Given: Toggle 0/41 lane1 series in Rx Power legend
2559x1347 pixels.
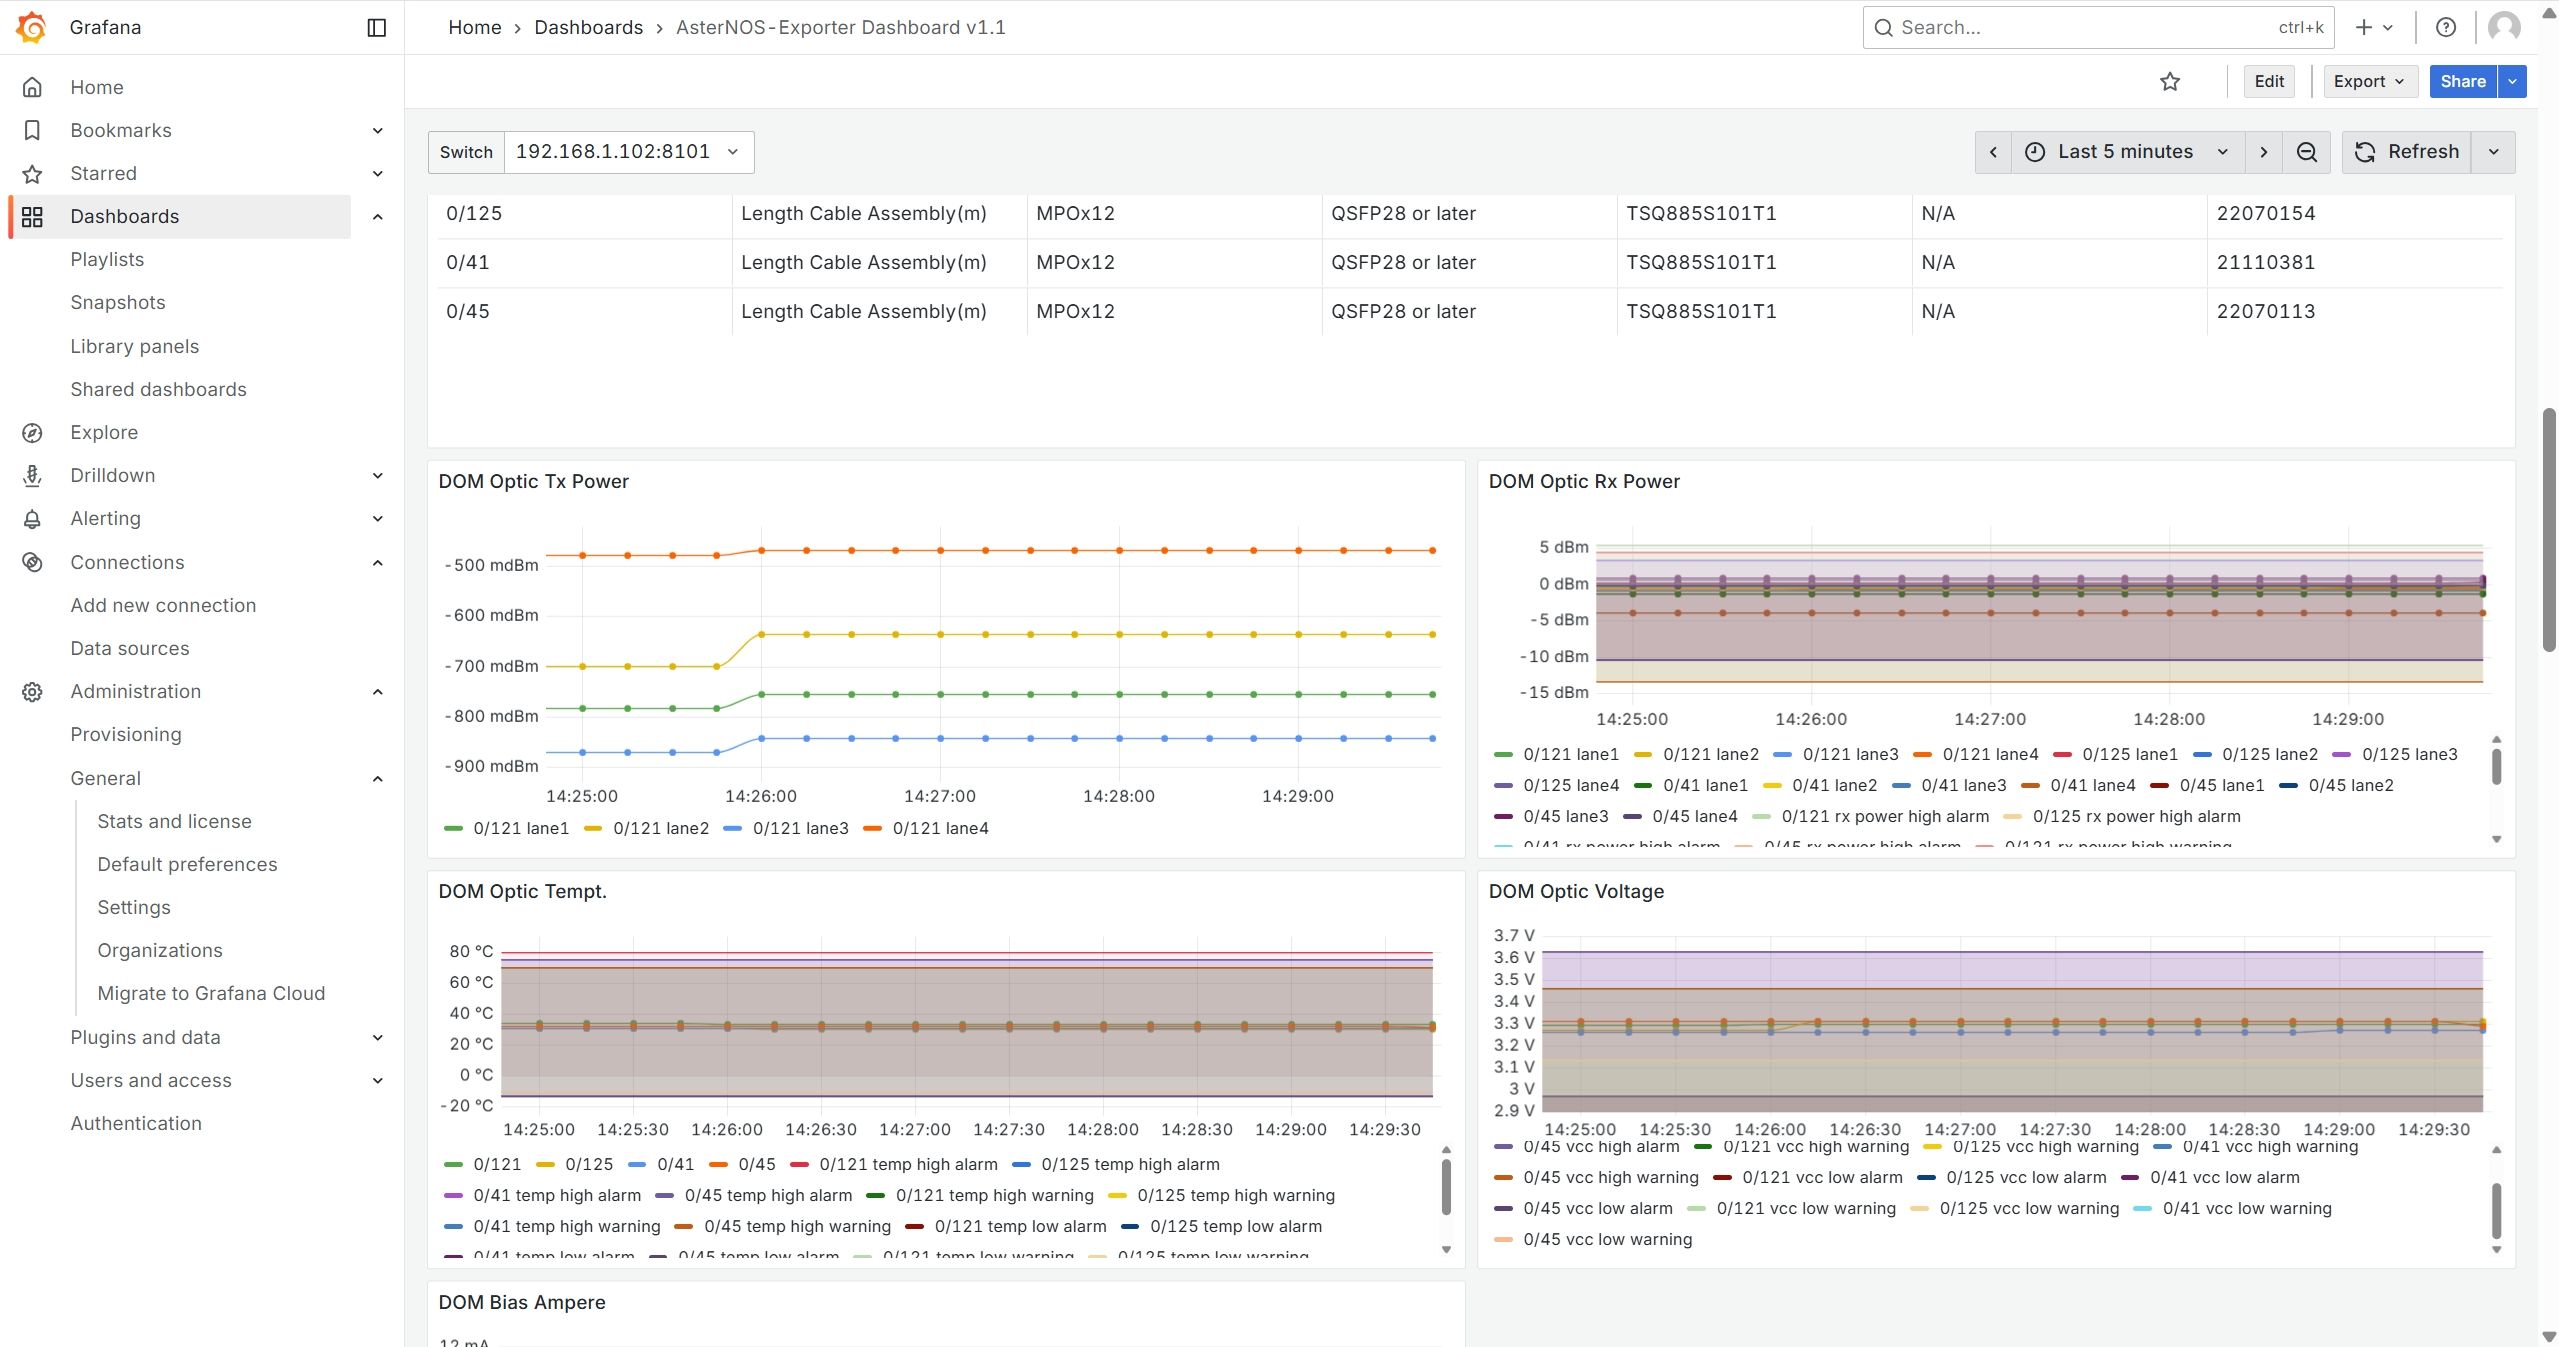Looking at the screenshot, I should click(x=1704, y=785).
